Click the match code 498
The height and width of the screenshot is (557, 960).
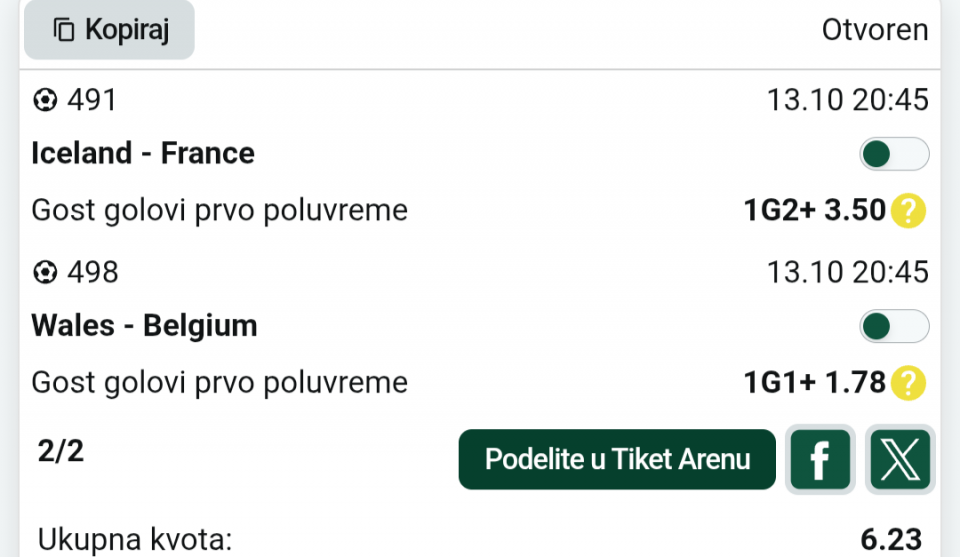coord(92,272)
